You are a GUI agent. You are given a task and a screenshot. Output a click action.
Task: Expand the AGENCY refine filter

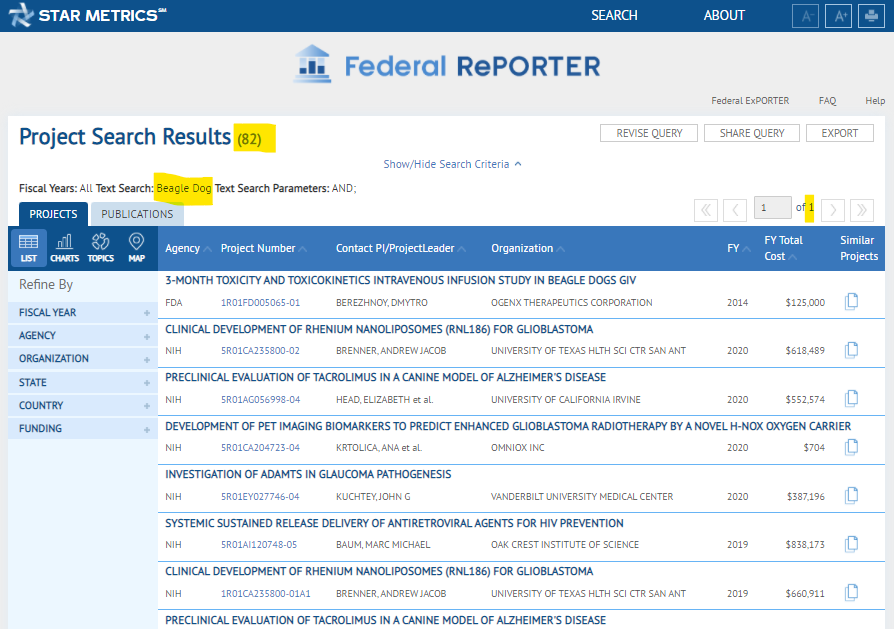[x=83, y=336]
